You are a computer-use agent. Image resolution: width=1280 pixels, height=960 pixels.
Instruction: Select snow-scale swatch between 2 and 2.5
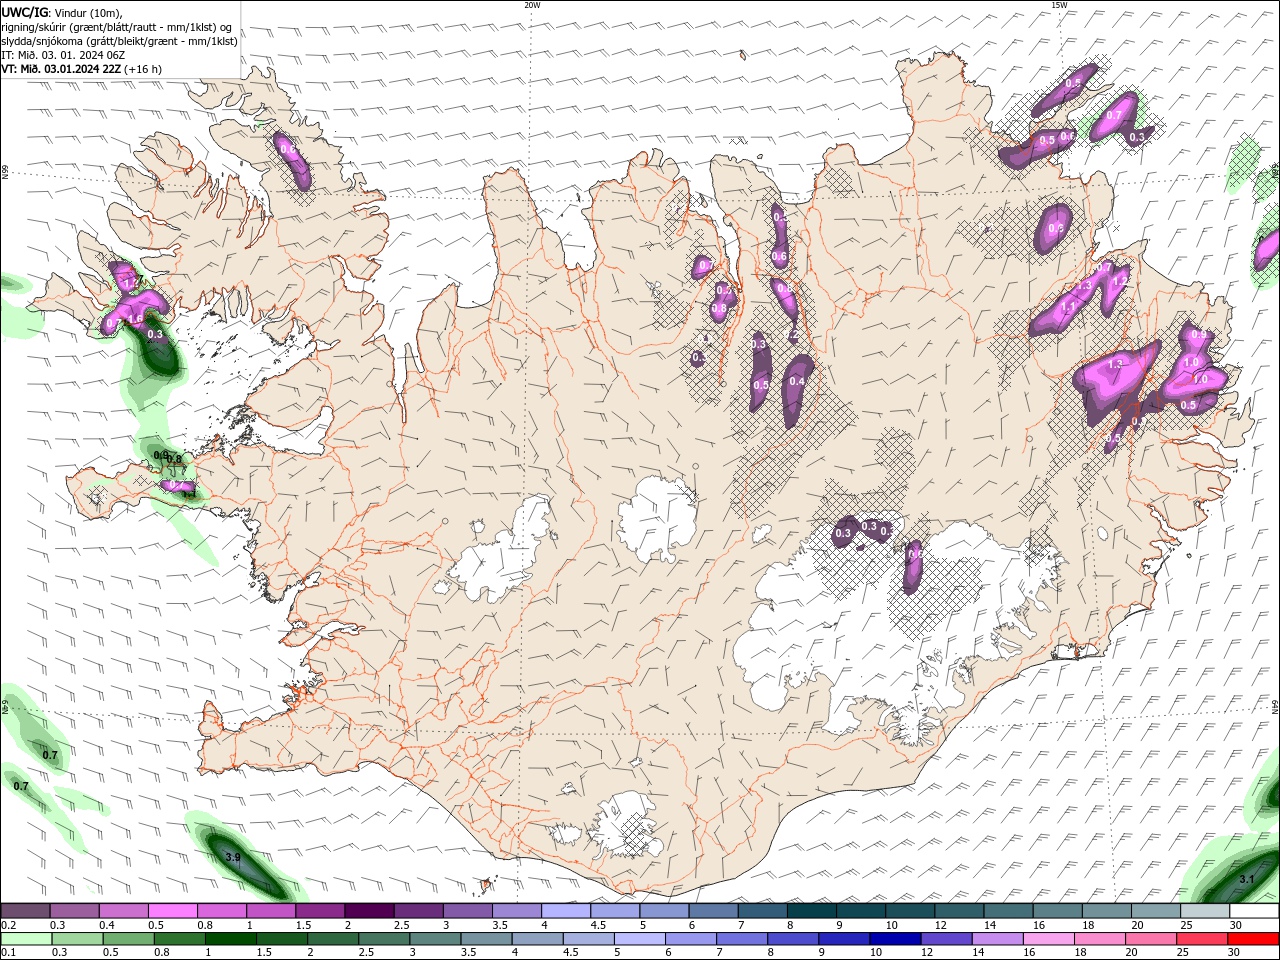pos(369,911)
